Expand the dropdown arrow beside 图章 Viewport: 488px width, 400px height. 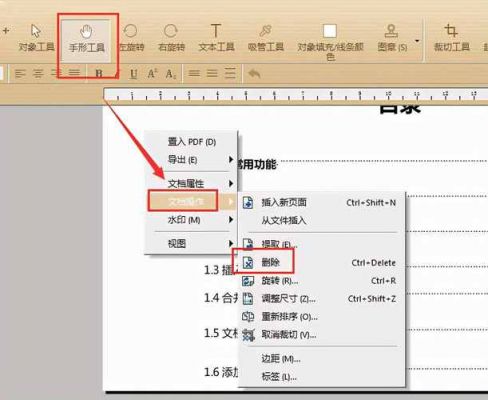[x=417, y=41]
